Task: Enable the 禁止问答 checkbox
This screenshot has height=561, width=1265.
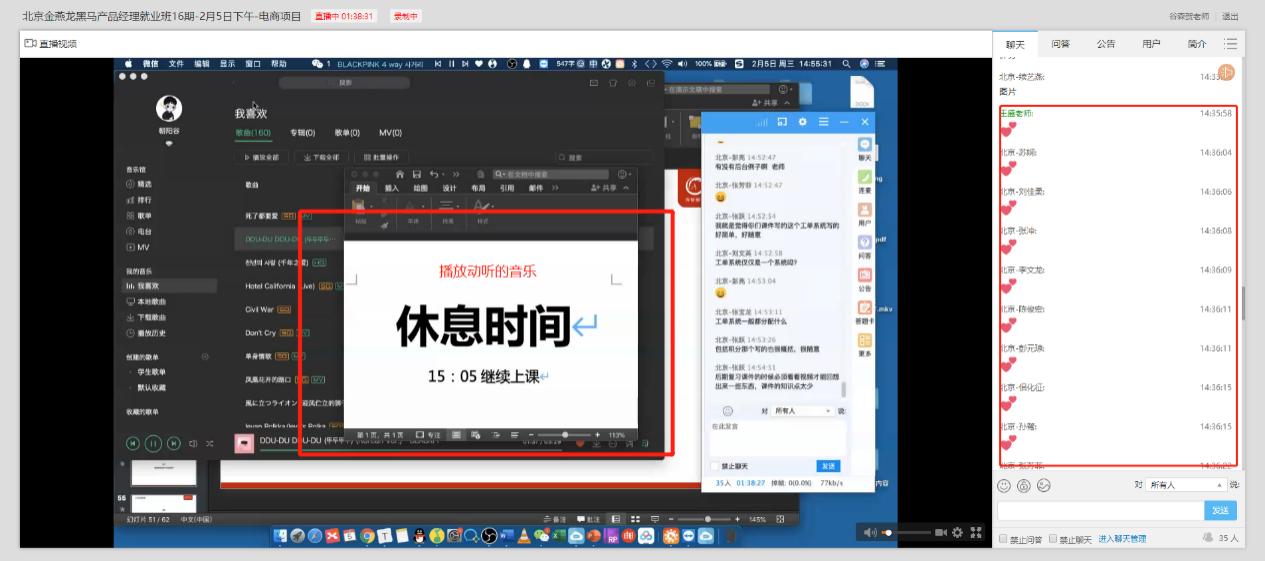Action: click(1003, 540)
